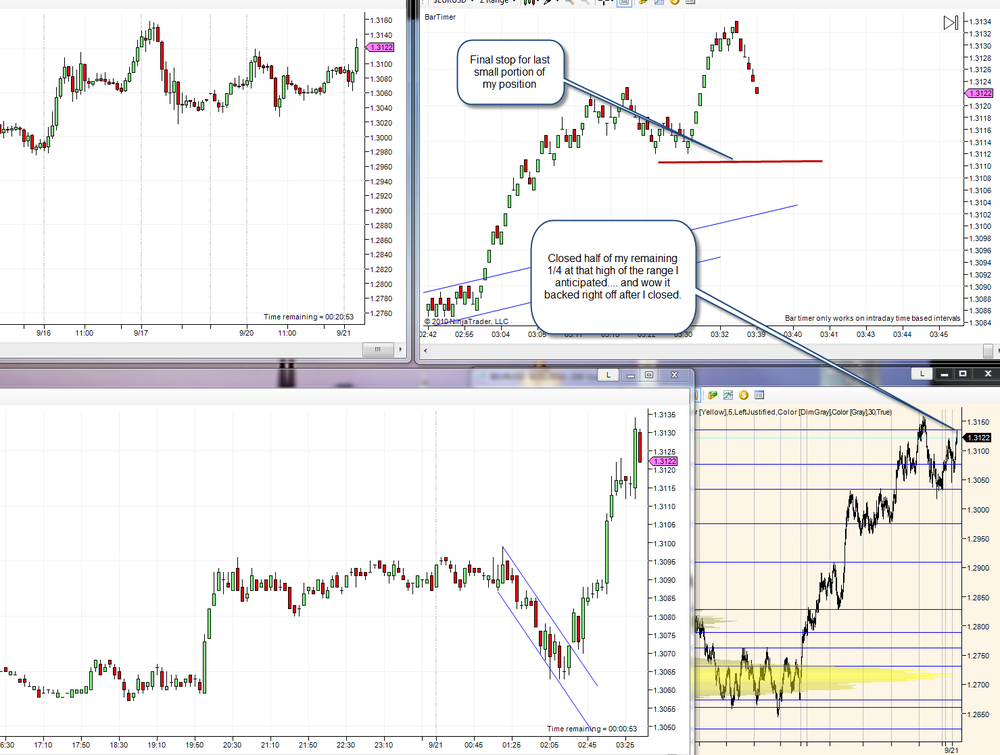Click pink 1.3122 price marker in top-right chart
1000x755 pixels.
click(980, 93)
